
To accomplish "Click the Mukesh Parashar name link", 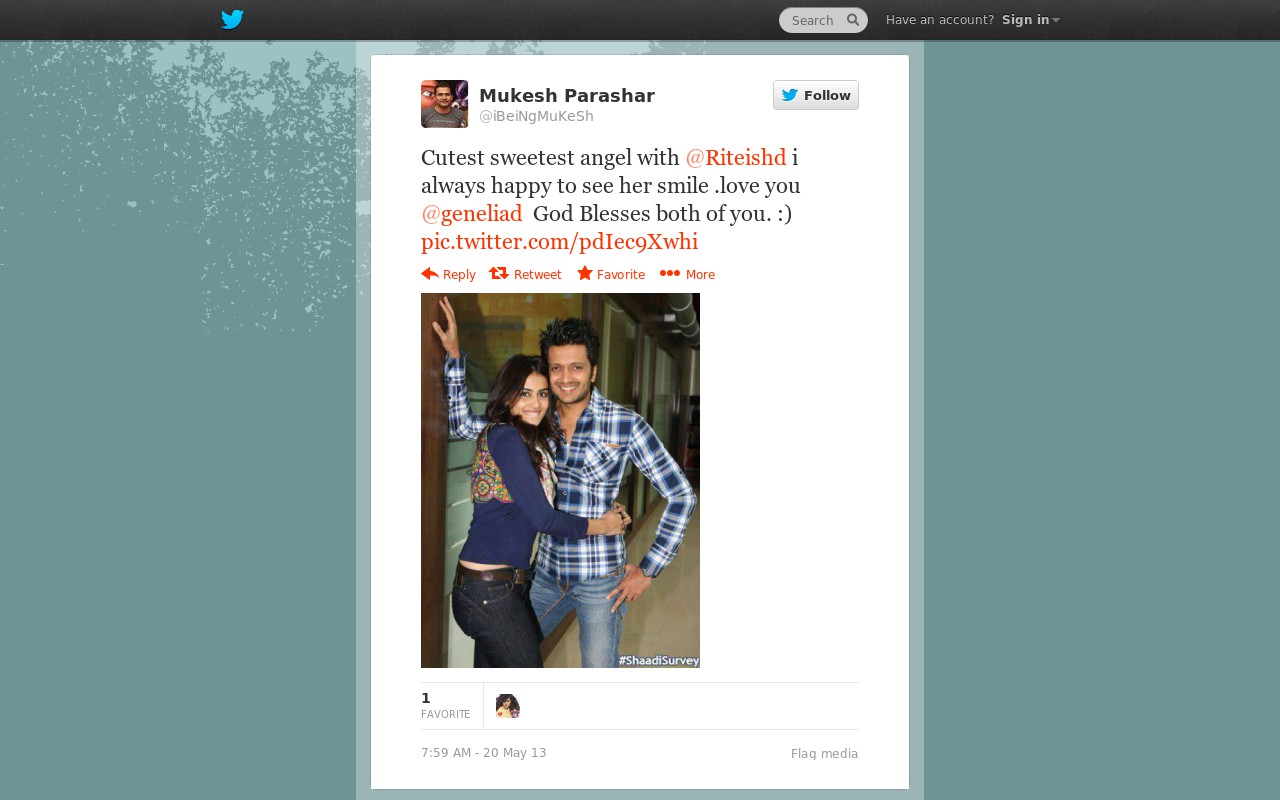I will [567, 96].
